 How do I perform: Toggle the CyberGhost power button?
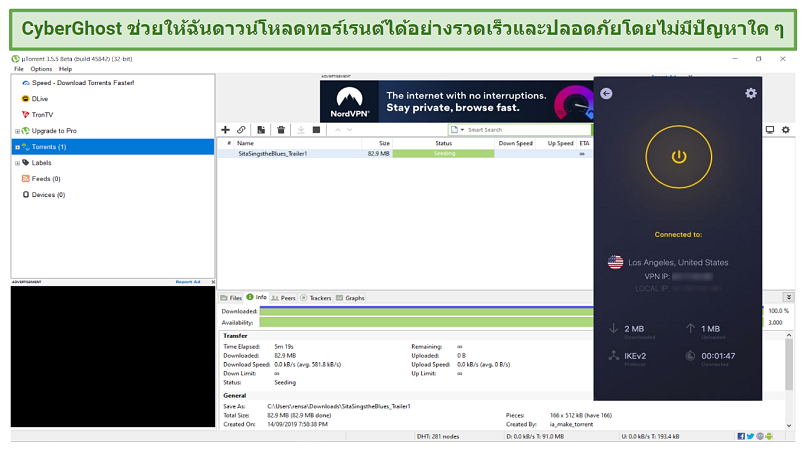[x=679, y=157]
